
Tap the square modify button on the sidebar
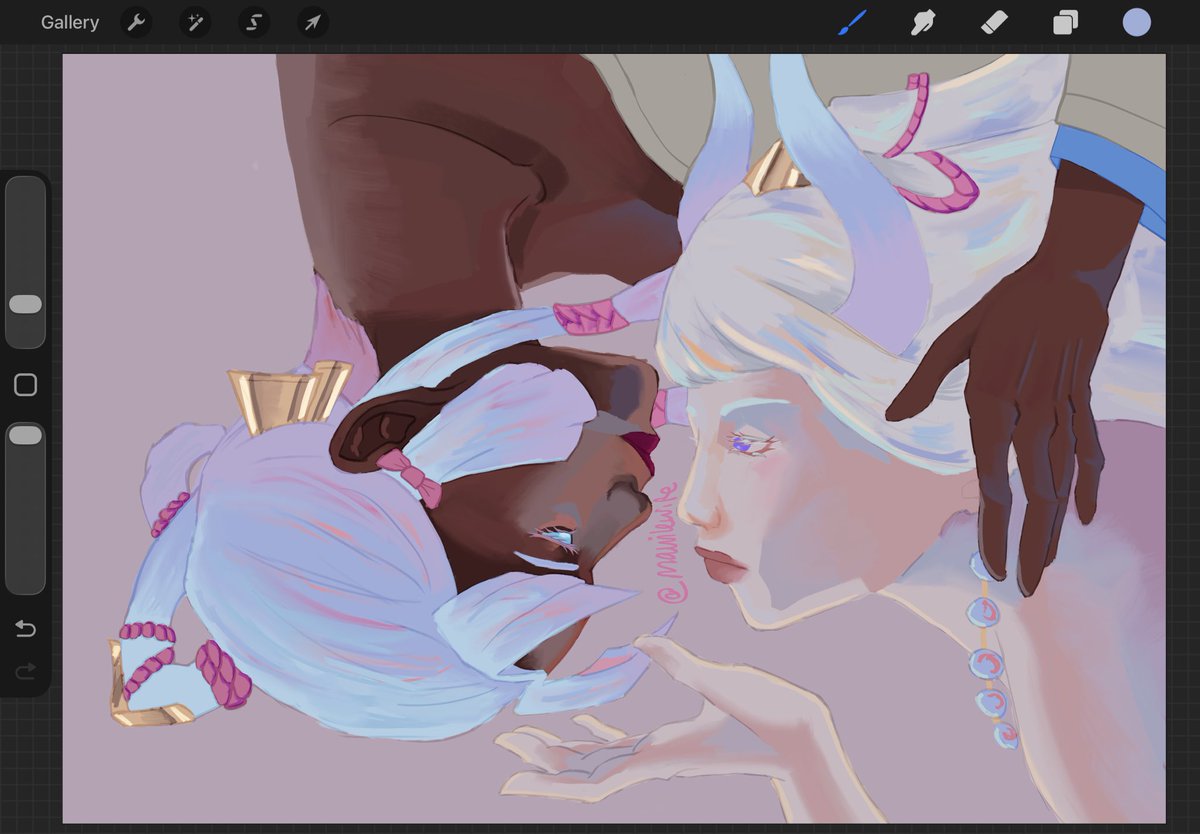coord(27,384)
